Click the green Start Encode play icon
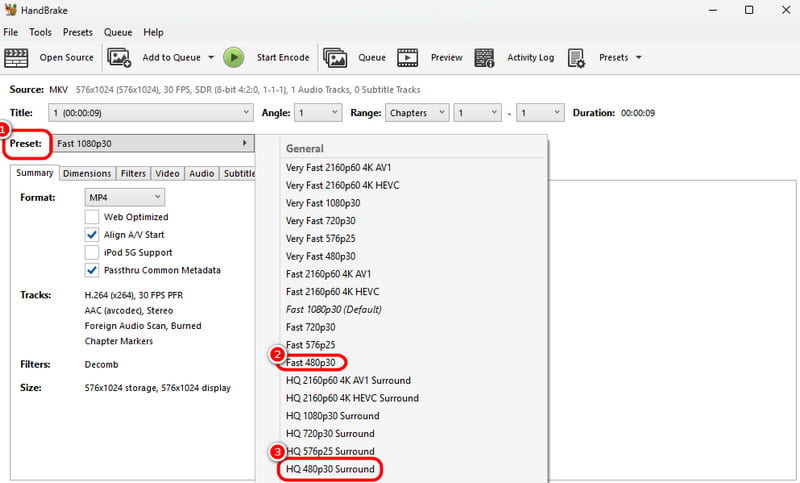This screenshot has height=483, width=800. coord(234,58)
